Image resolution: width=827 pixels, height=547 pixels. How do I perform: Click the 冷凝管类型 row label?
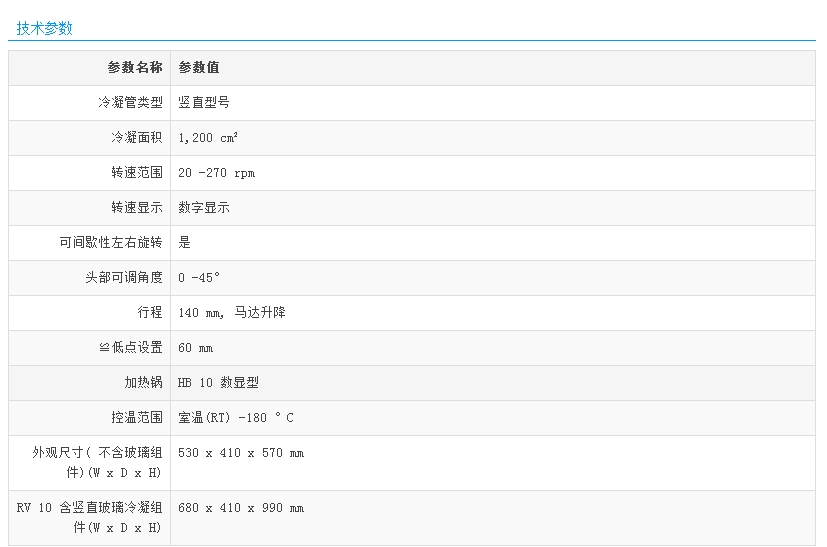point(130,103)
